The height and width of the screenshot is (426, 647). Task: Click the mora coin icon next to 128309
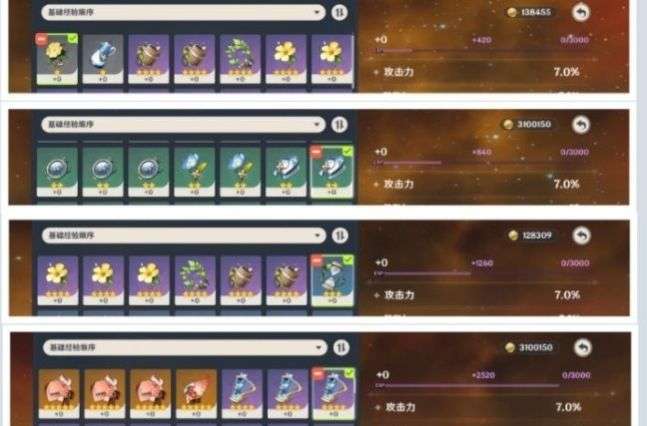click(513, 235)
